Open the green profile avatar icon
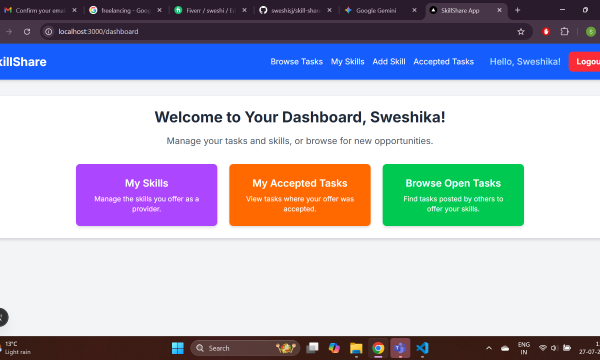This screenshot has width=600, height=360. point(590,32)
